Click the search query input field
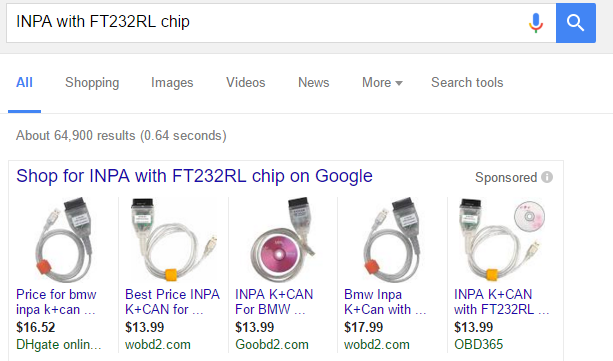The image size is (613, 361). pyautogui.click(x=266, y=23)
